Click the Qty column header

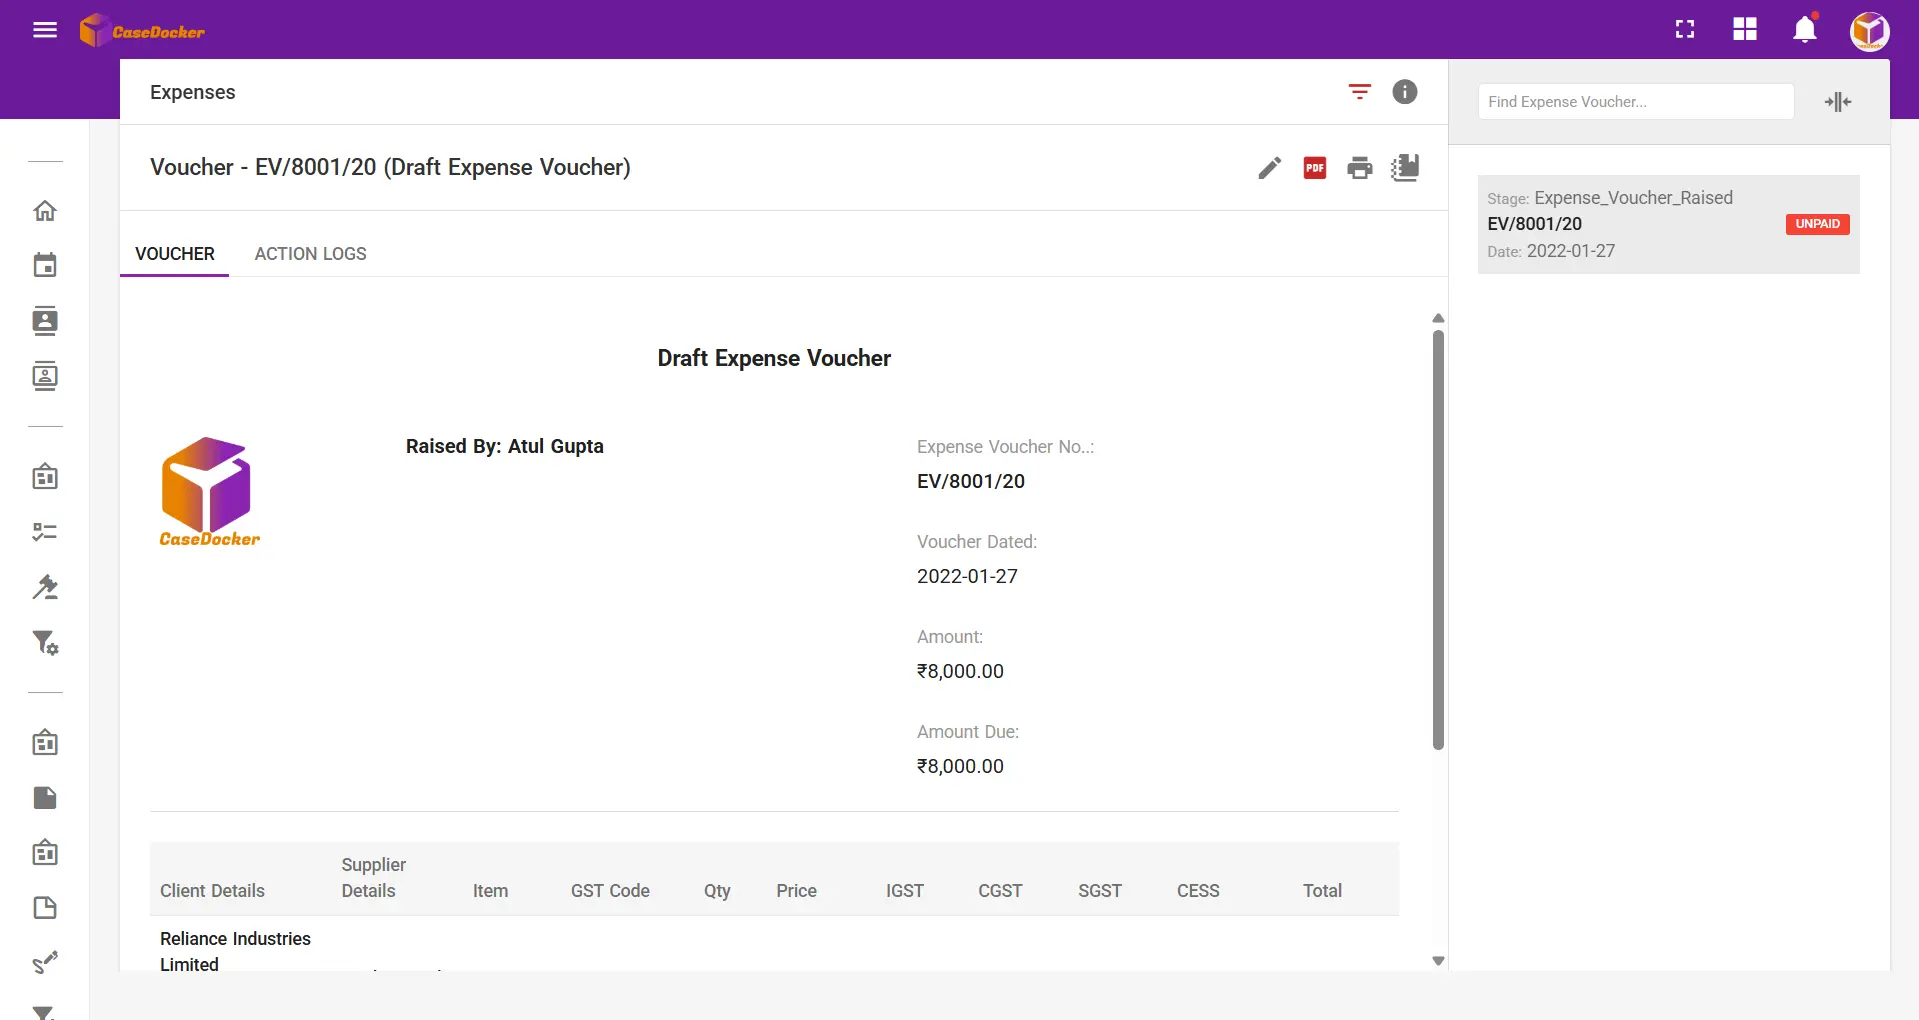tap(717, 891)
